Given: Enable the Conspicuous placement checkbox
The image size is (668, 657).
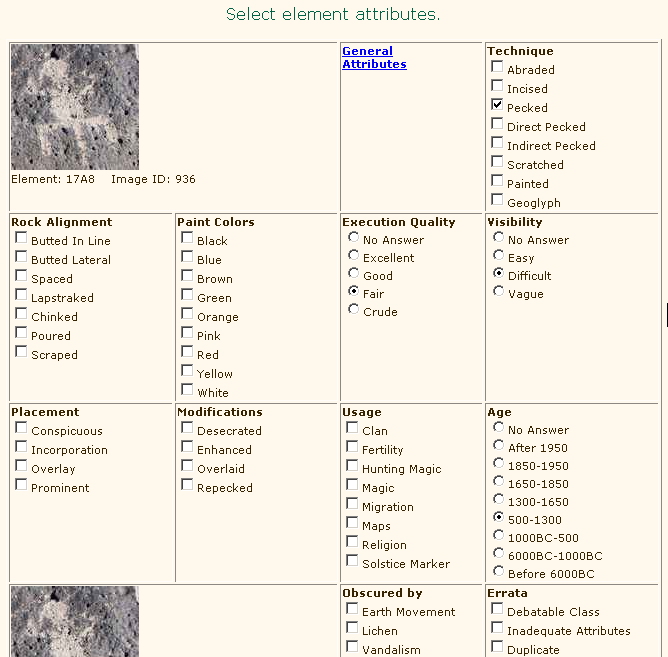Looking at the screenshot, I should [x=21, y=428].
